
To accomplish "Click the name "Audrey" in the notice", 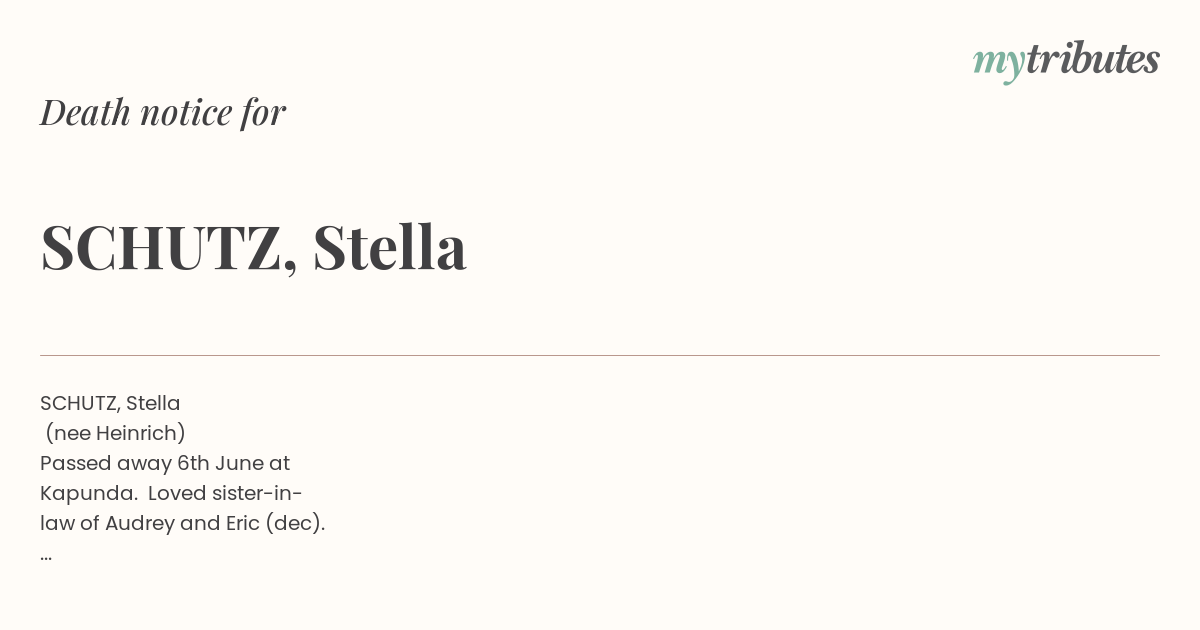I will click(140, 523).
